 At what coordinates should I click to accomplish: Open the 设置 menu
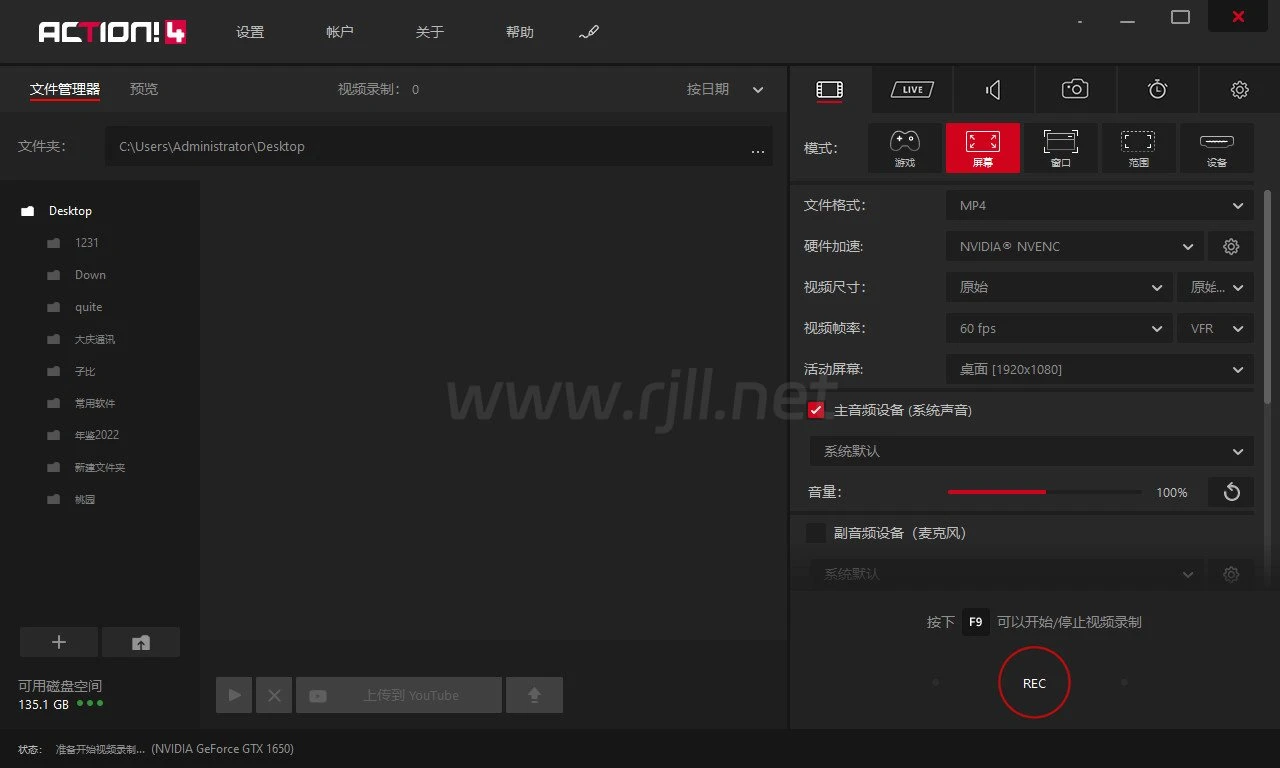250,32
